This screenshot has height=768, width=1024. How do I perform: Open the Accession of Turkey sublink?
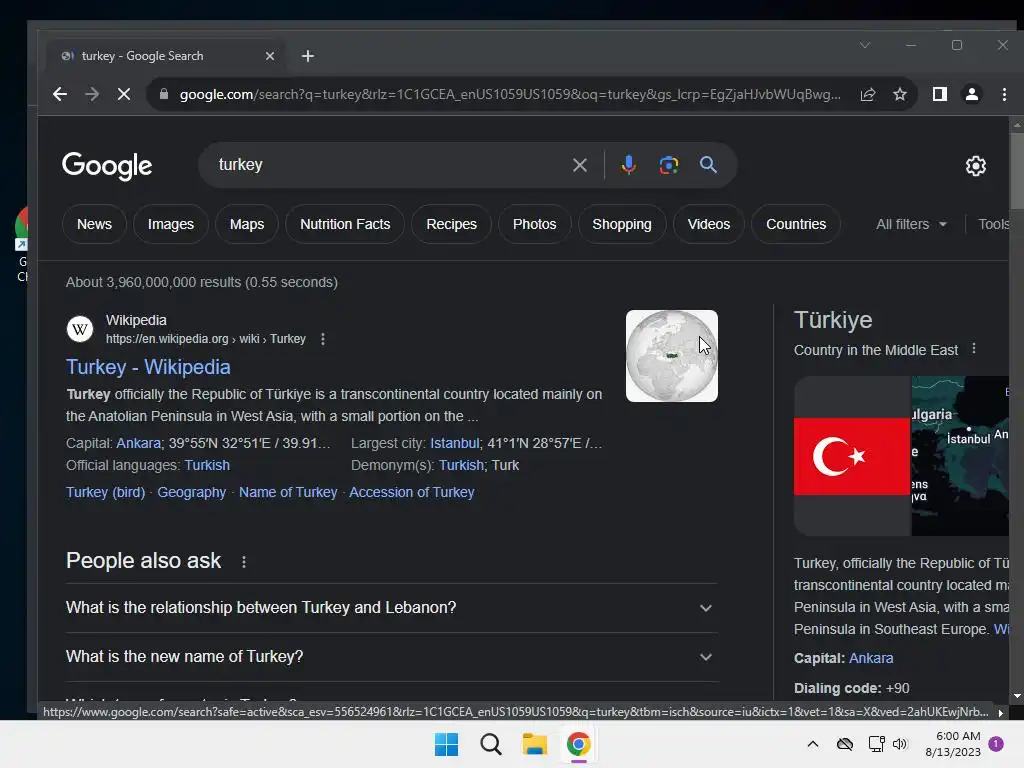[x=411, y=492]
